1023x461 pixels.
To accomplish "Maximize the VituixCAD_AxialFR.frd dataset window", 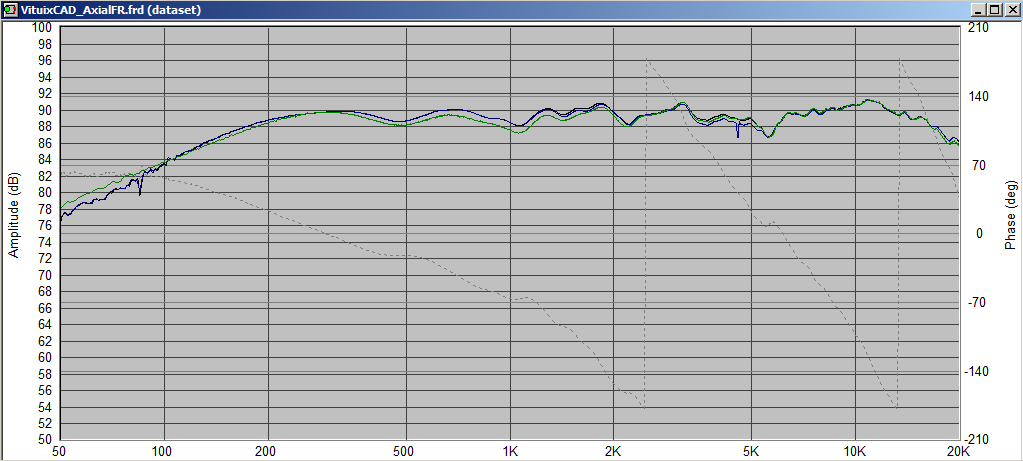I will click(x=994, y=10).
